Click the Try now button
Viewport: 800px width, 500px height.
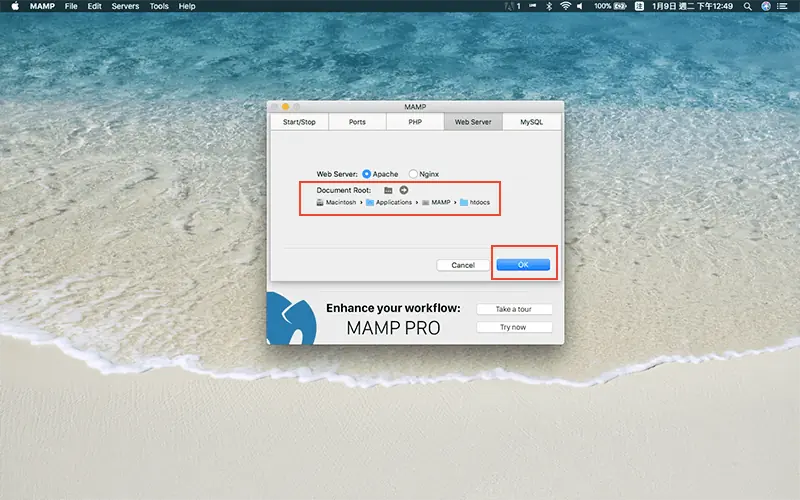[x=514, y=327]
